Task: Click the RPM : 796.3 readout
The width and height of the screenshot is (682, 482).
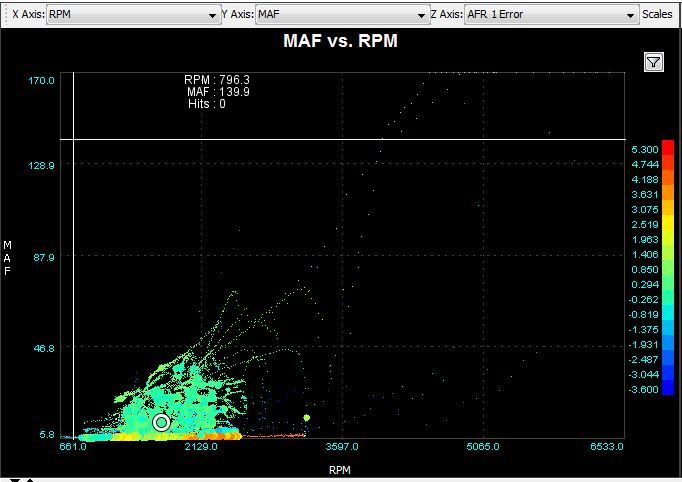Action: pos(217,80)
